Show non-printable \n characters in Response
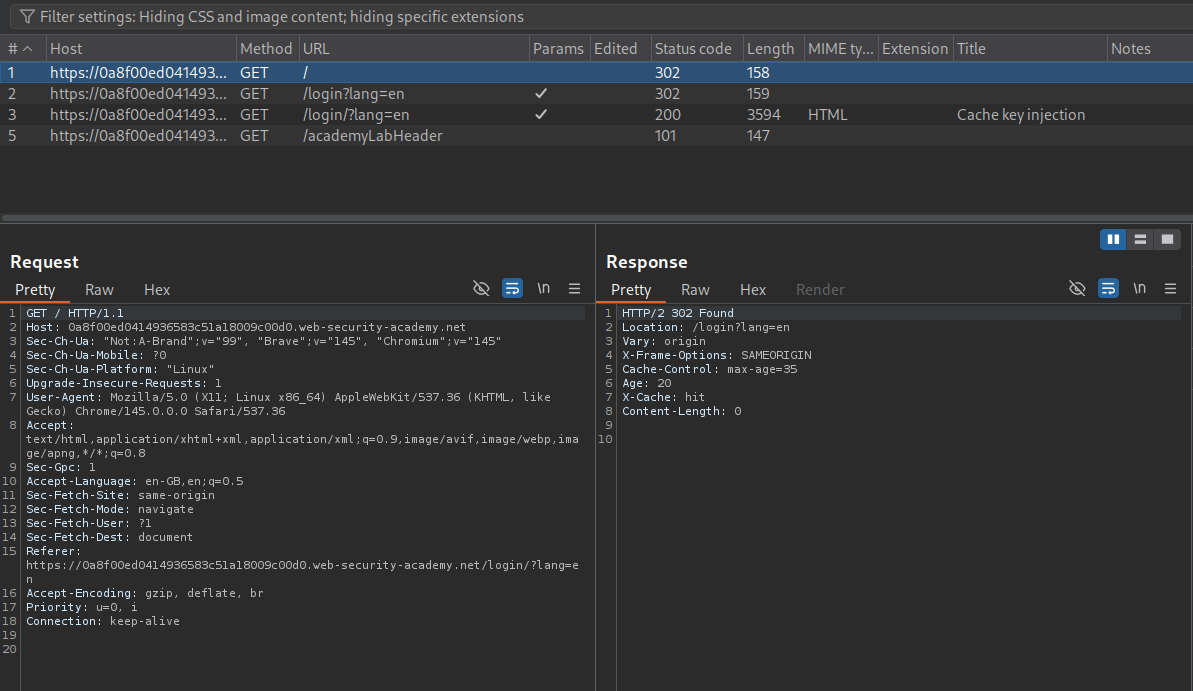The width and height of the screenshot is (1193, 691). pos(1139,289)
